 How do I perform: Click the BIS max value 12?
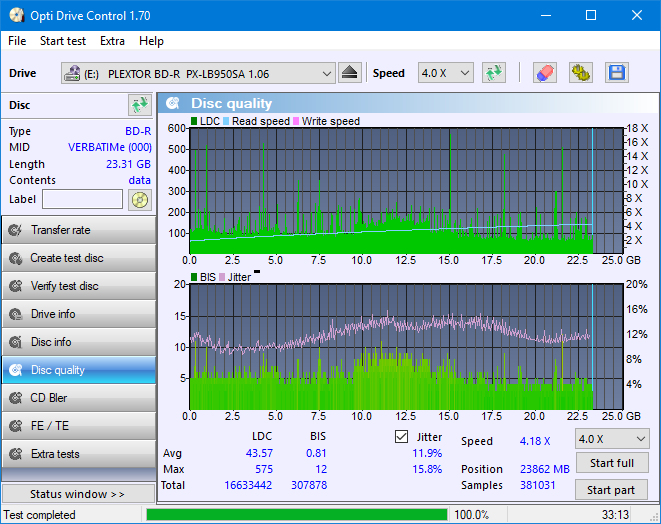point(321,469)
